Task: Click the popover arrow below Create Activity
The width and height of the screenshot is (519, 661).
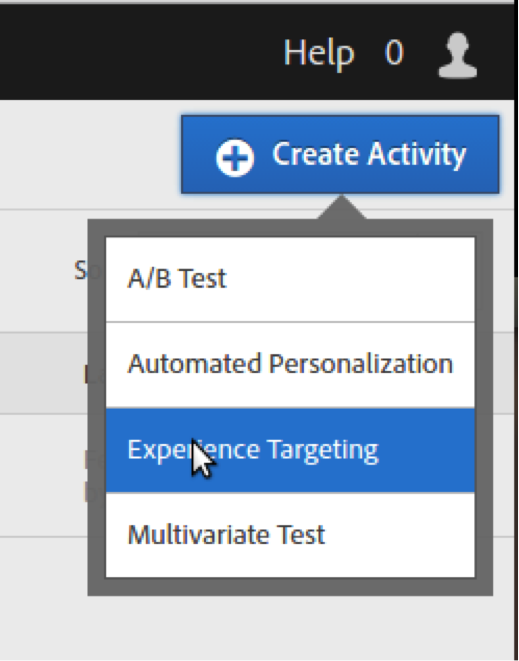Action: click(342, 207)
